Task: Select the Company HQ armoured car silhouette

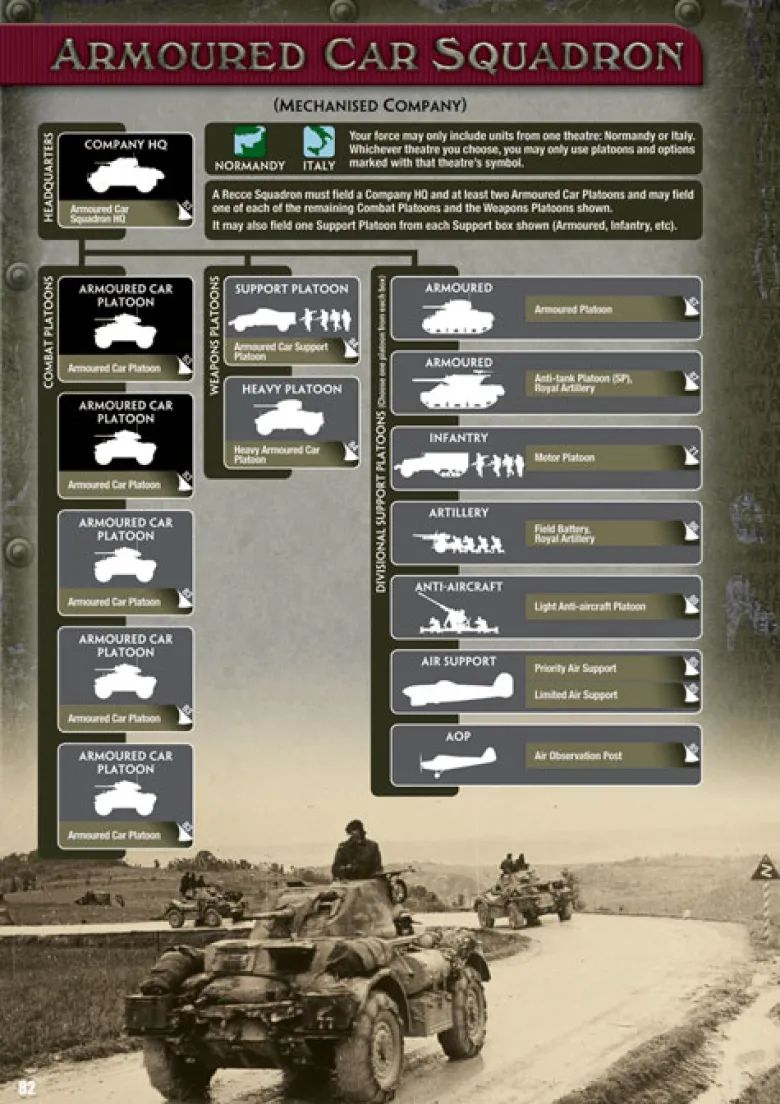Action: point(125,175)
